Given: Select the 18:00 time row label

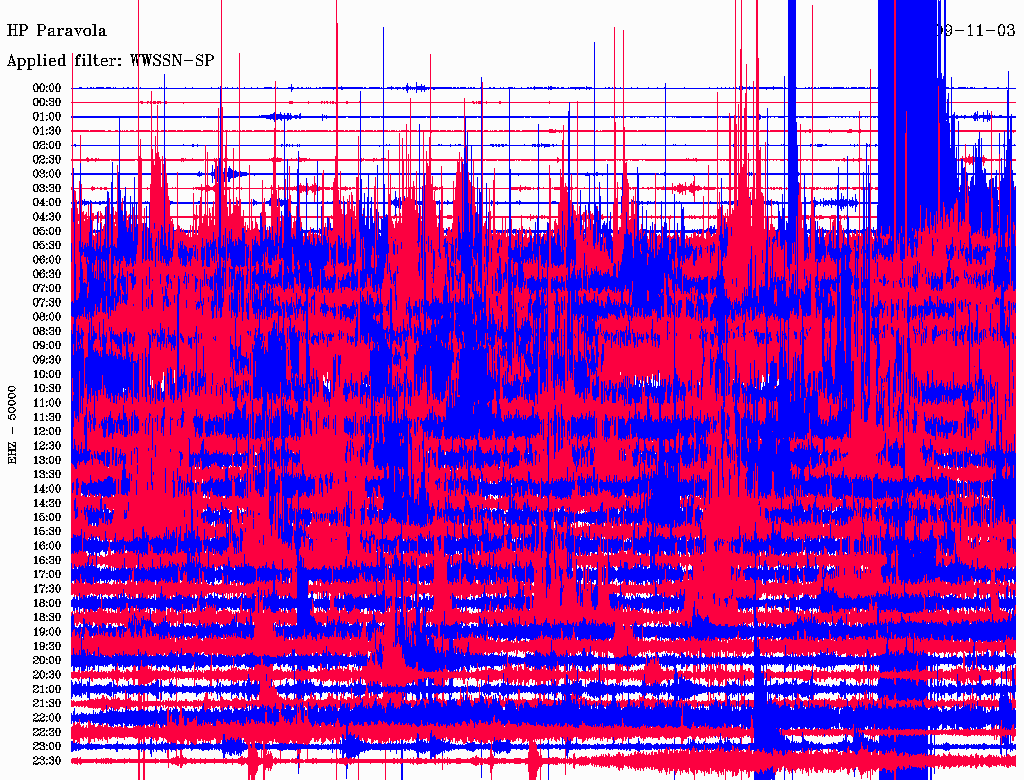Looking at the screenshot, I should [x=47, y=604].
